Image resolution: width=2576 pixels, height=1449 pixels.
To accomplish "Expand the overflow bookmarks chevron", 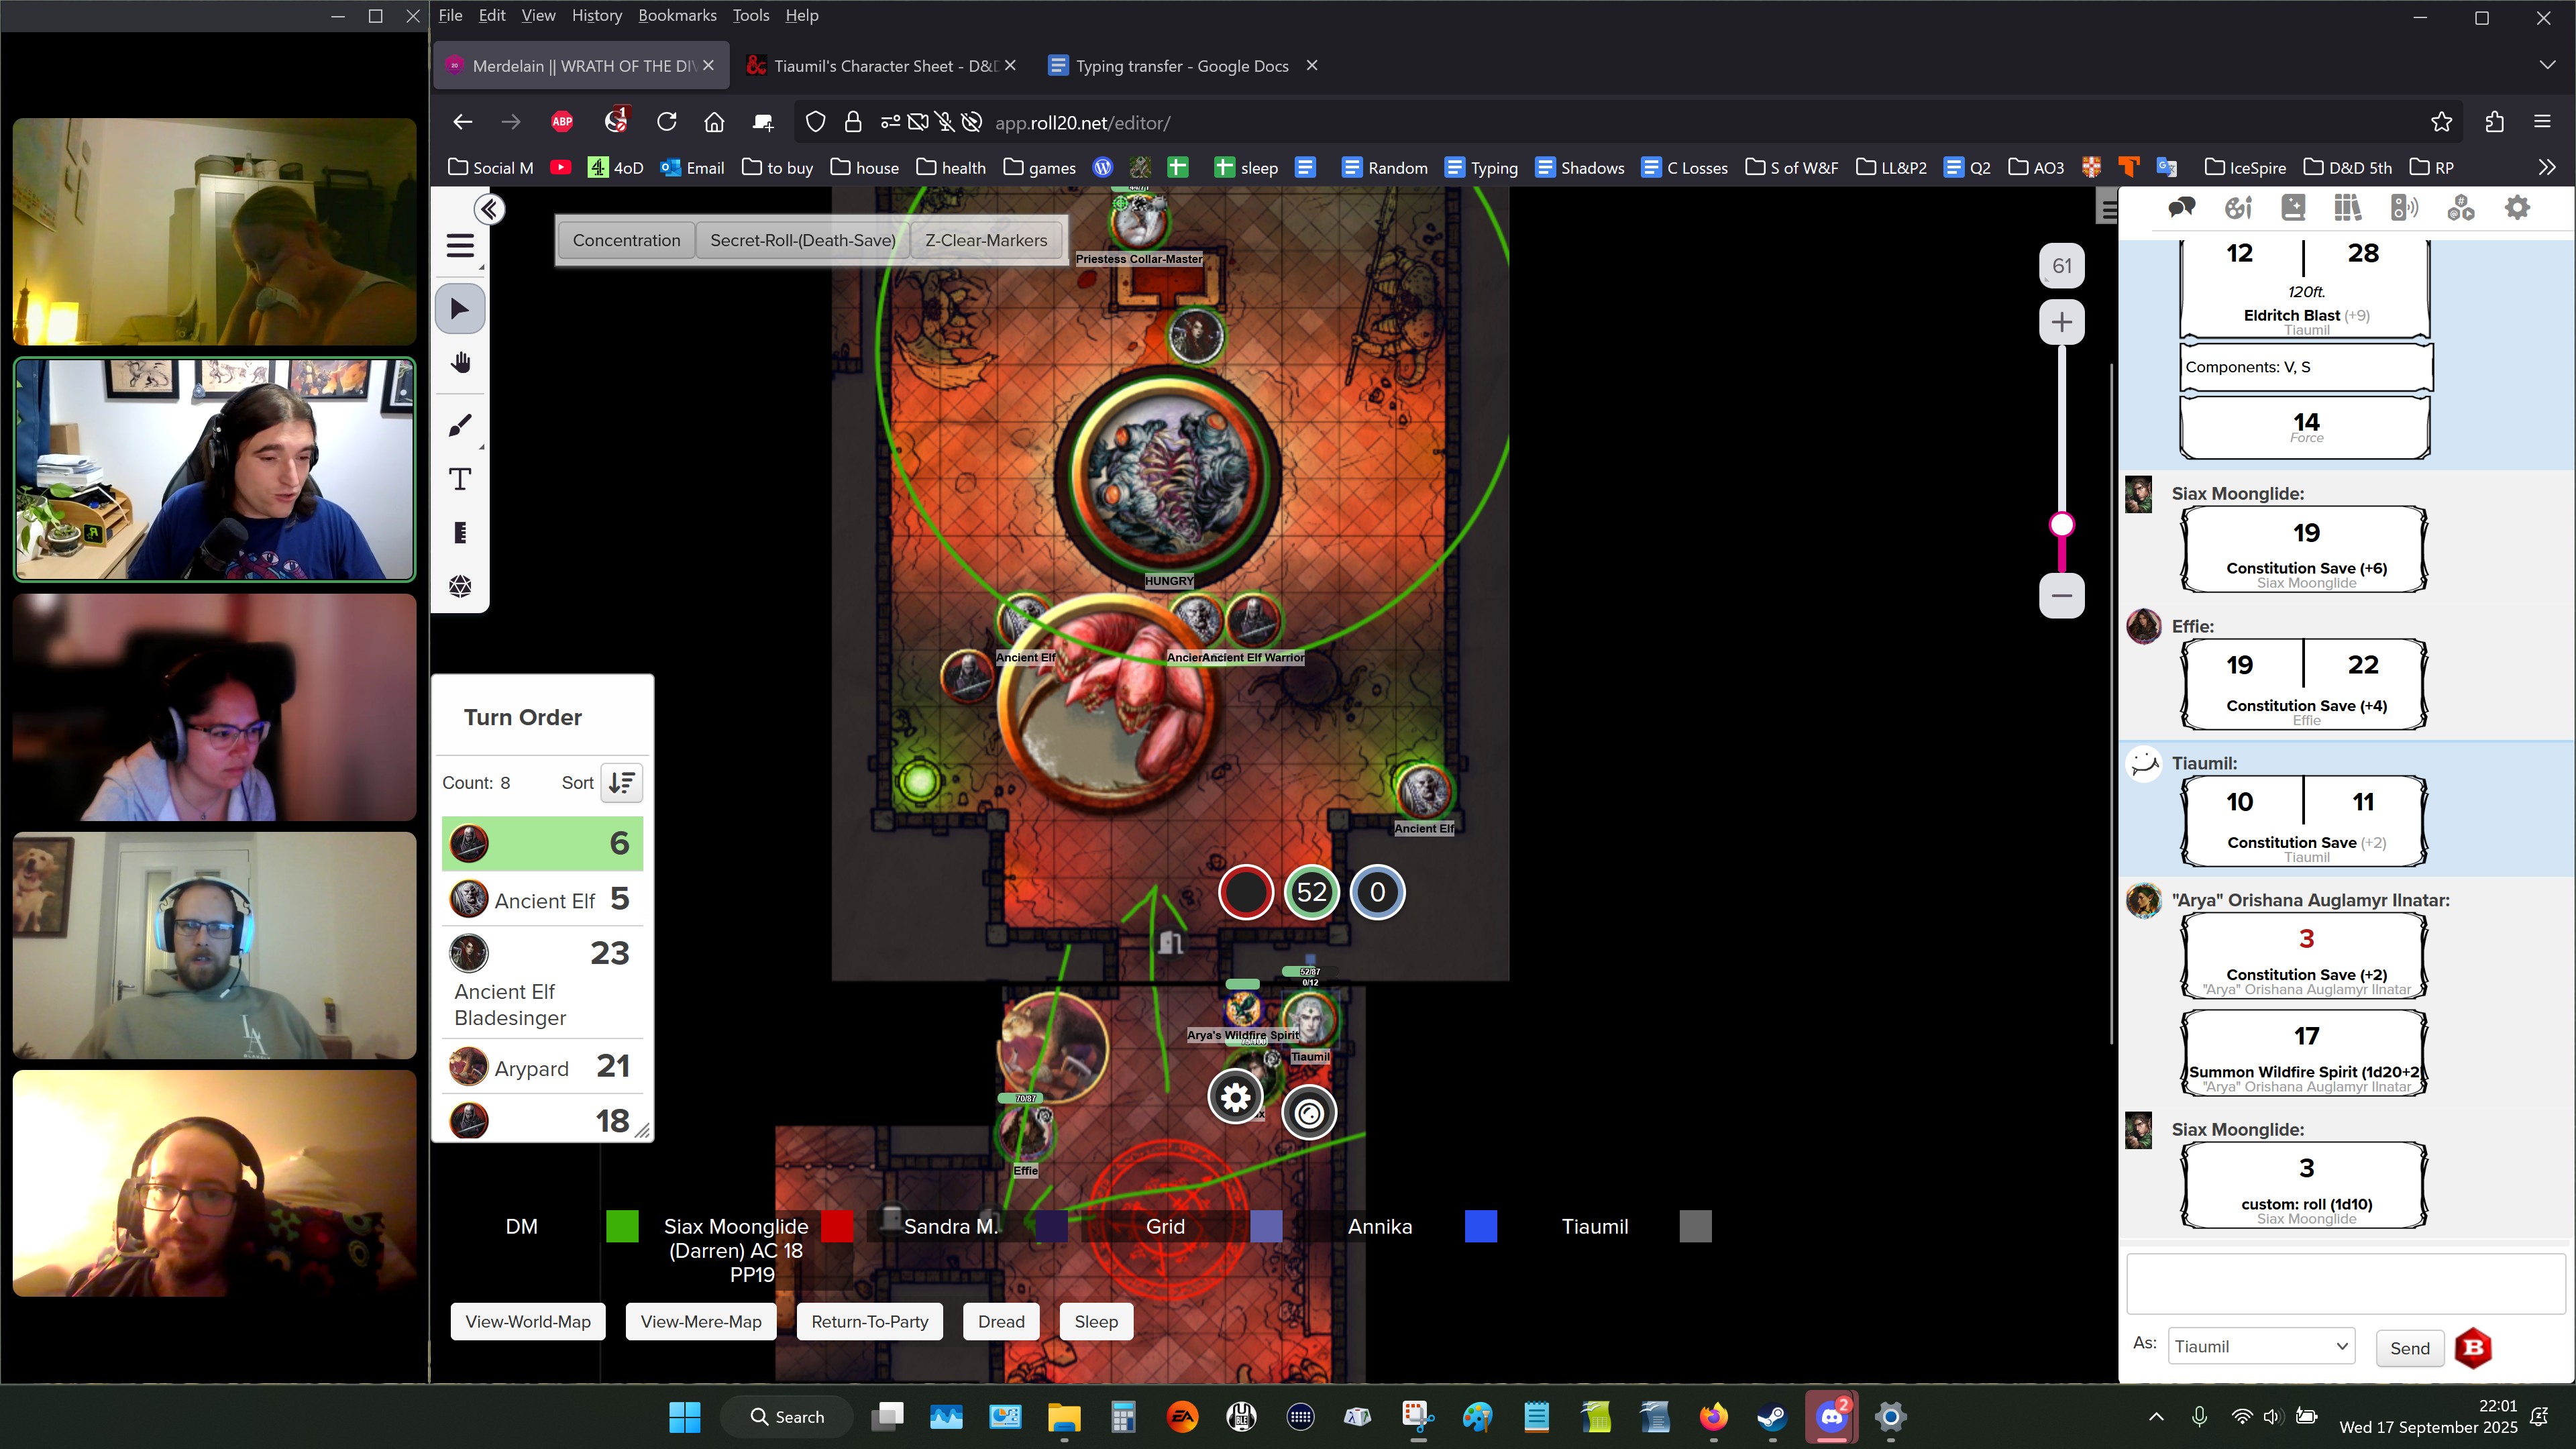I will [2546, 167].
